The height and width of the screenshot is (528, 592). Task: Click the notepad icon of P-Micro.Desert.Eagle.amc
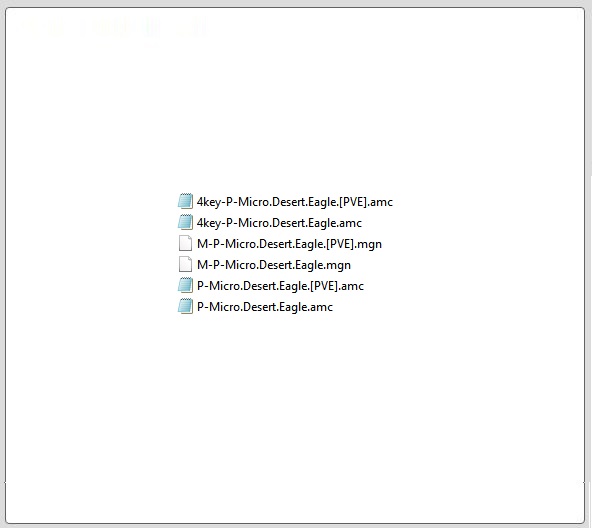[x=185, y=307]
